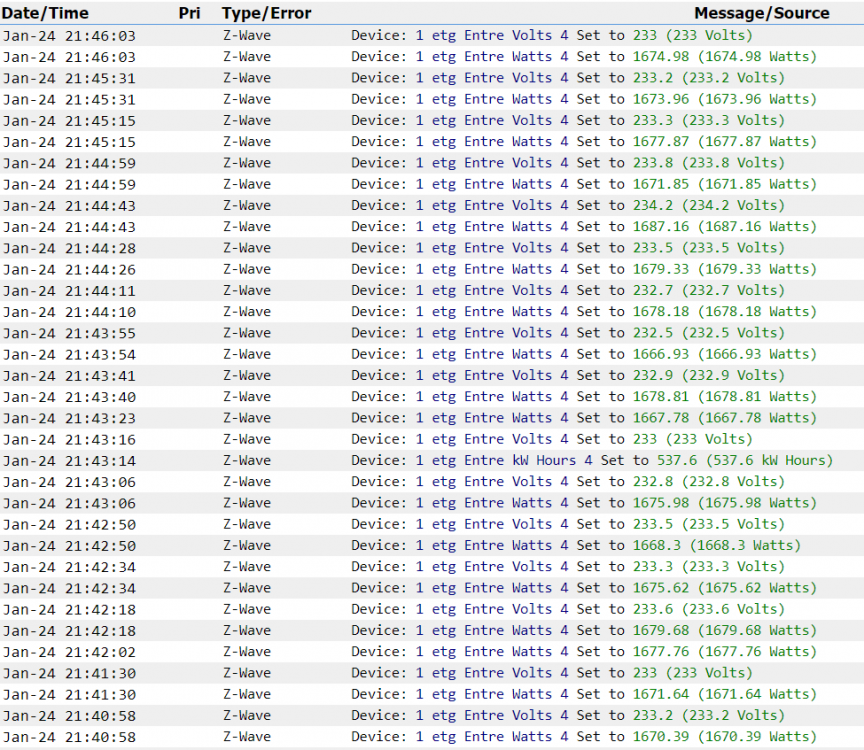Click the 1668.3 Watts value
The width and height of the screenshot is (864, 750).
pyautogui.click(x=716, y=545)
